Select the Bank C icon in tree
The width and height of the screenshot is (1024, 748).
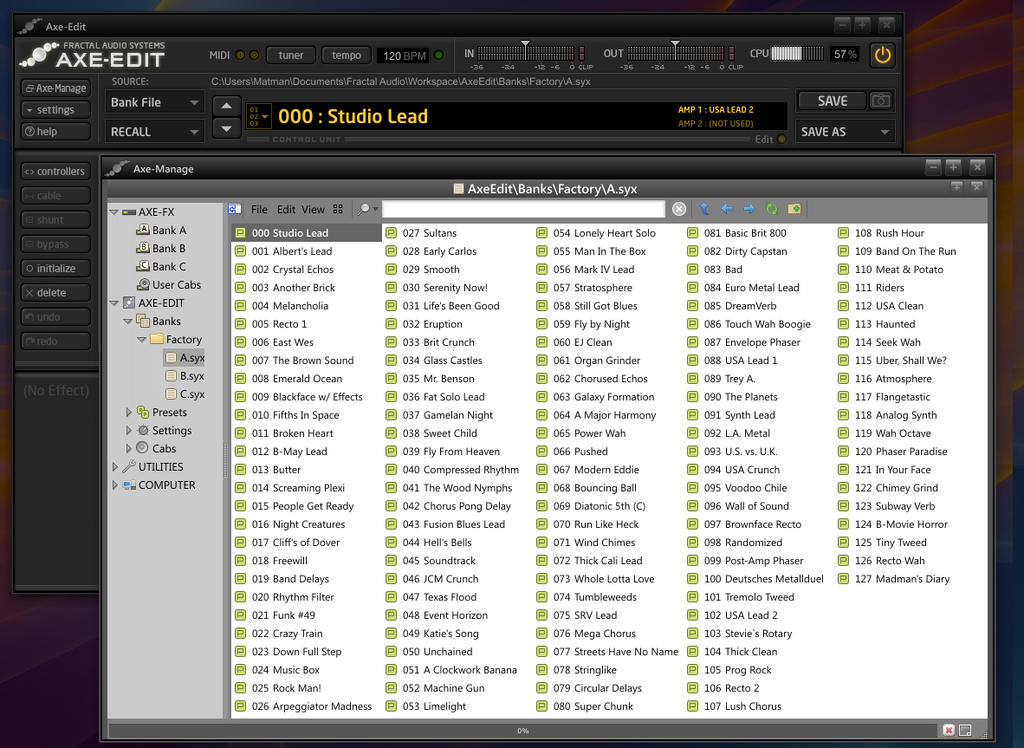(x=142, y=266)
